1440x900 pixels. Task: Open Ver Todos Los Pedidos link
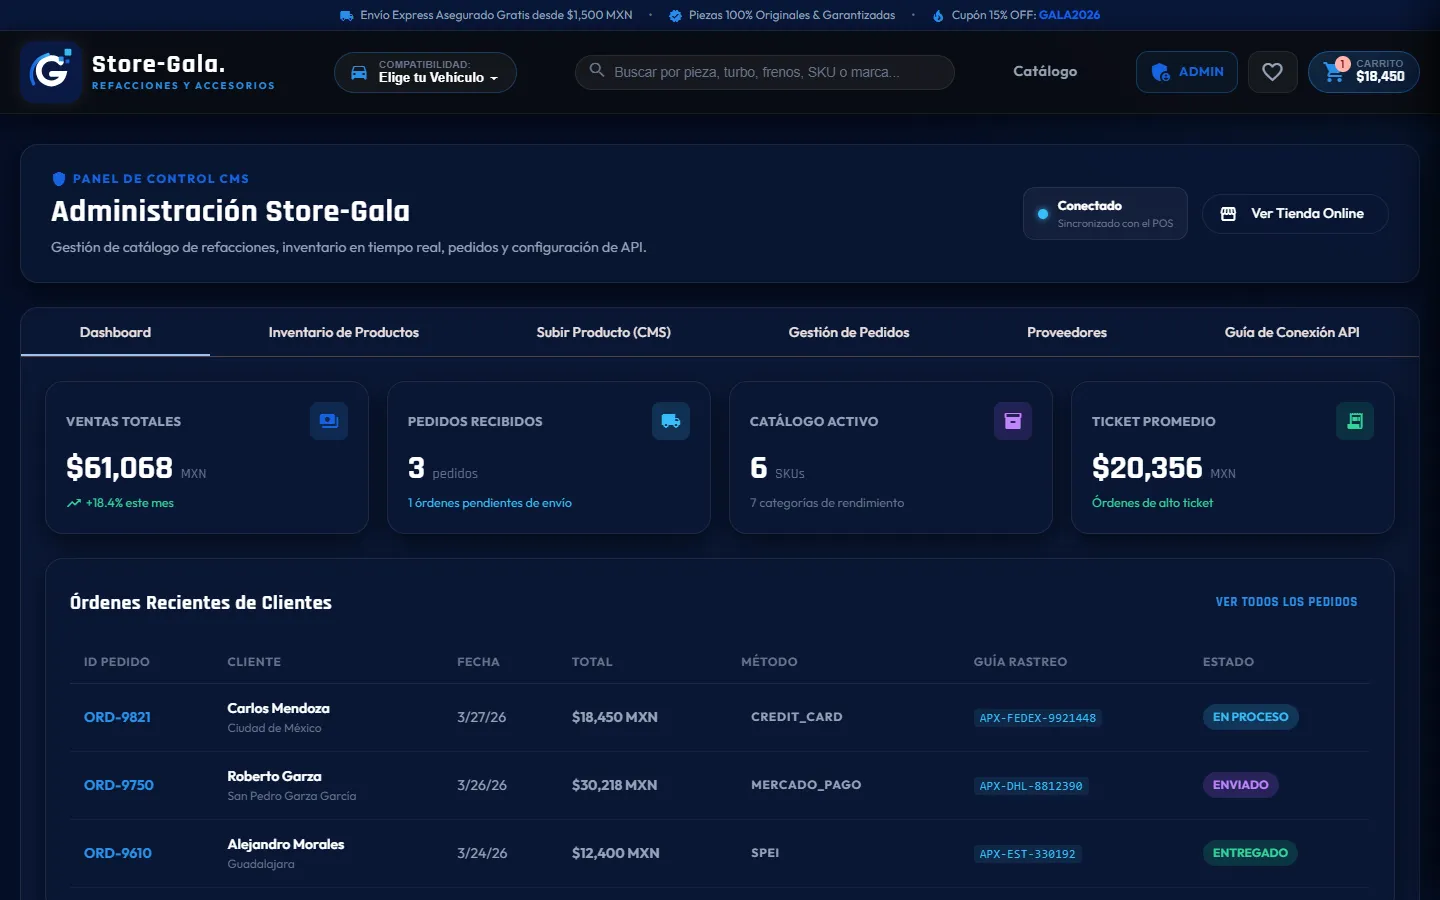(x=1286, y=602)
